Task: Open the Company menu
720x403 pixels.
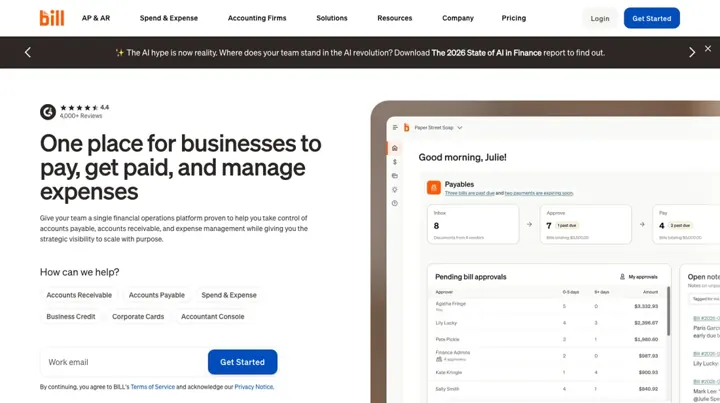Action: [458, 18]
